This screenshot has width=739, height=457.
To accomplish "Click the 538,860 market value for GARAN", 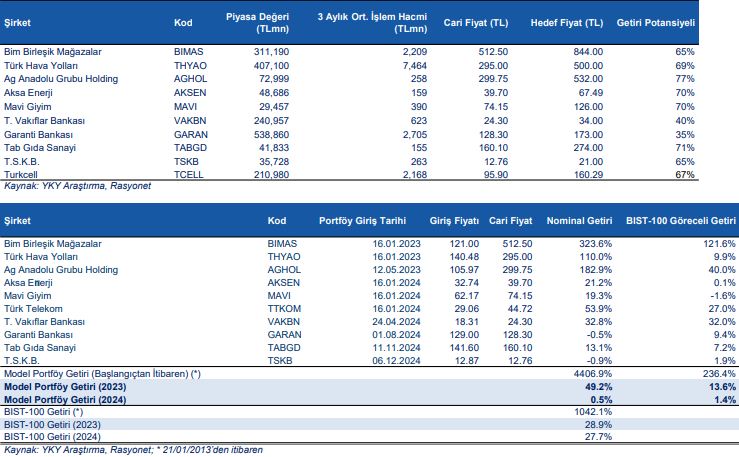I will pos(270,134).
